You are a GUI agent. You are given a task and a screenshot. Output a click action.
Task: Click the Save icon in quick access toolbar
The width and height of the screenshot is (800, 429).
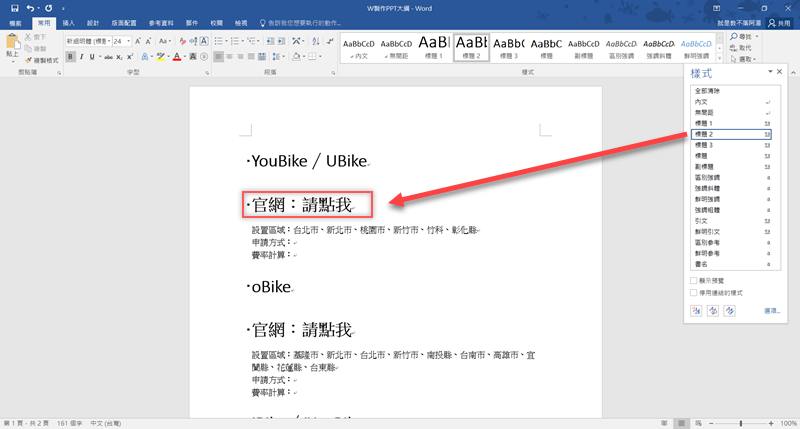click(x=14, y=8)
